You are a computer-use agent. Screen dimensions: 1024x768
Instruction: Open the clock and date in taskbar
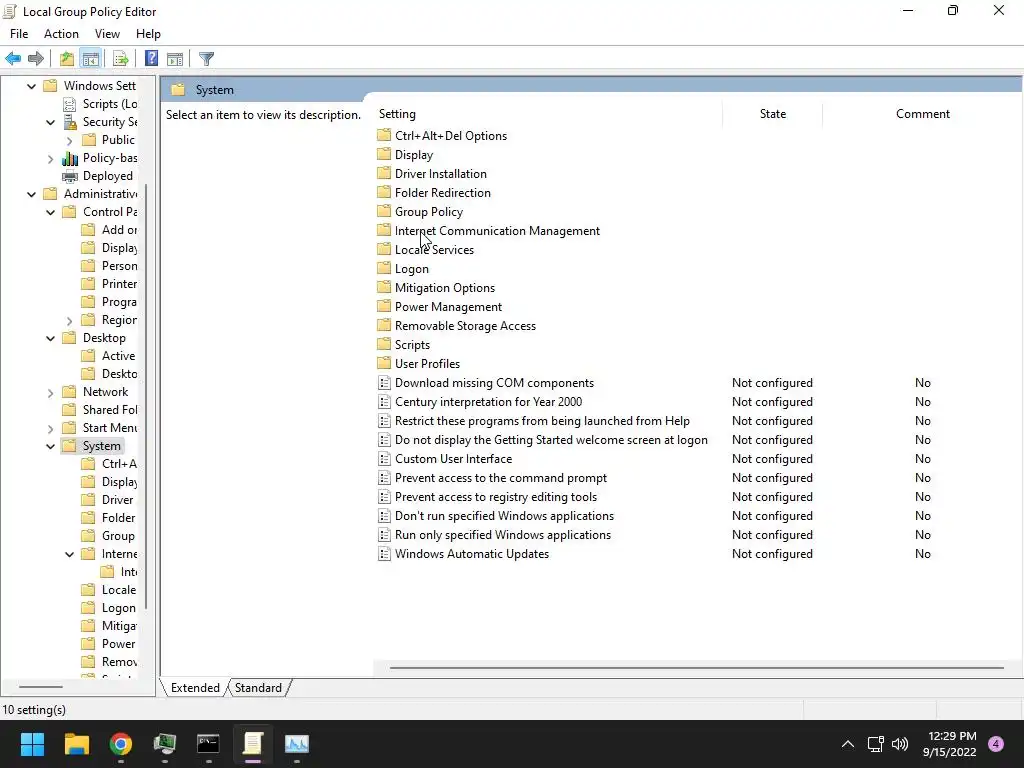pos(950,744)
